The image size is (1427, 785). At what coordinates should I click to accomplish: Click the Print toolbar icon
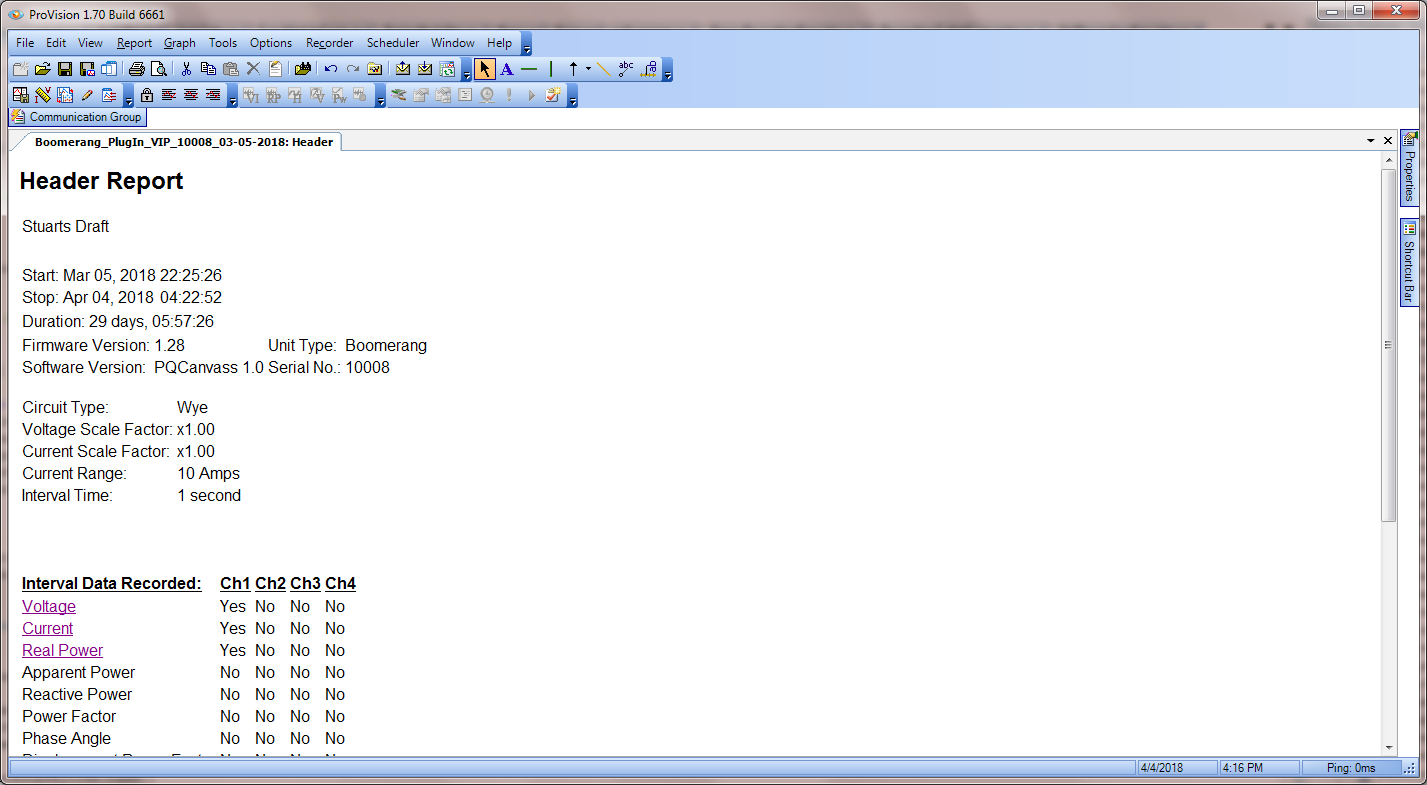pos(137,68)
